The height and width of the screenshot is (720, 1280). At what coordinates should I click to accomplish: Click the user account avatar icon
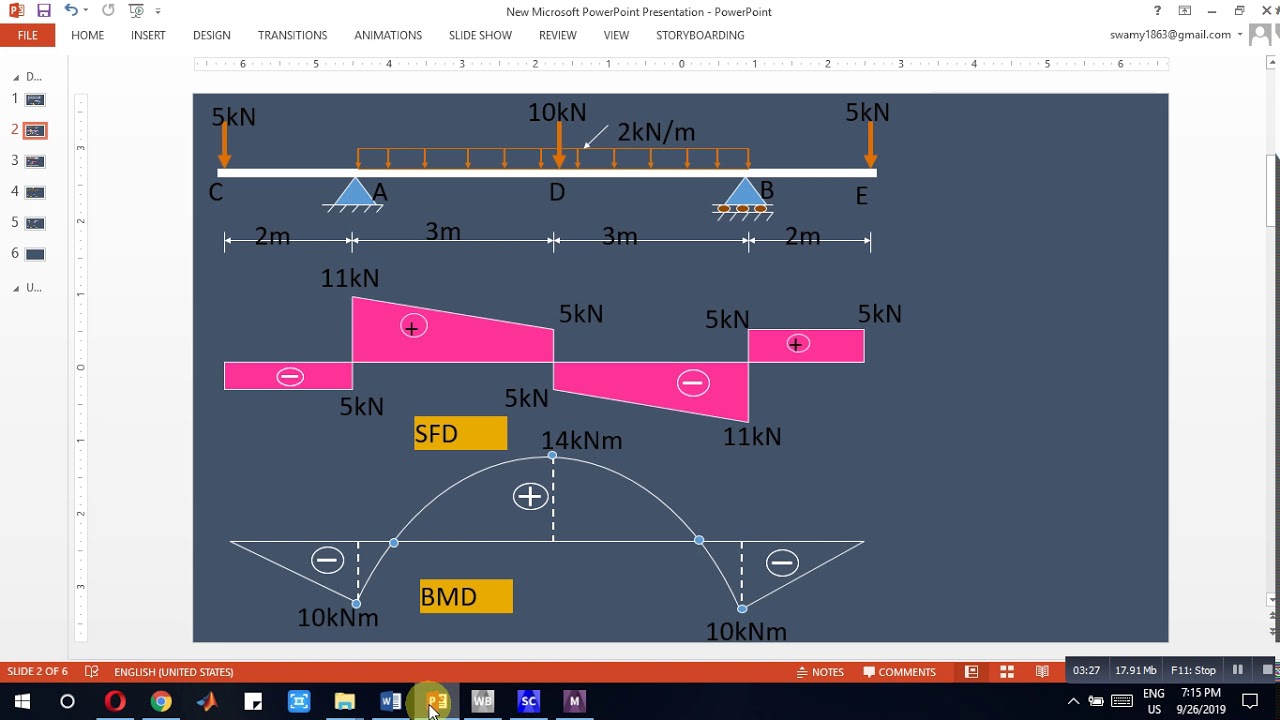pyautogui.click(x=1262, y=34)
